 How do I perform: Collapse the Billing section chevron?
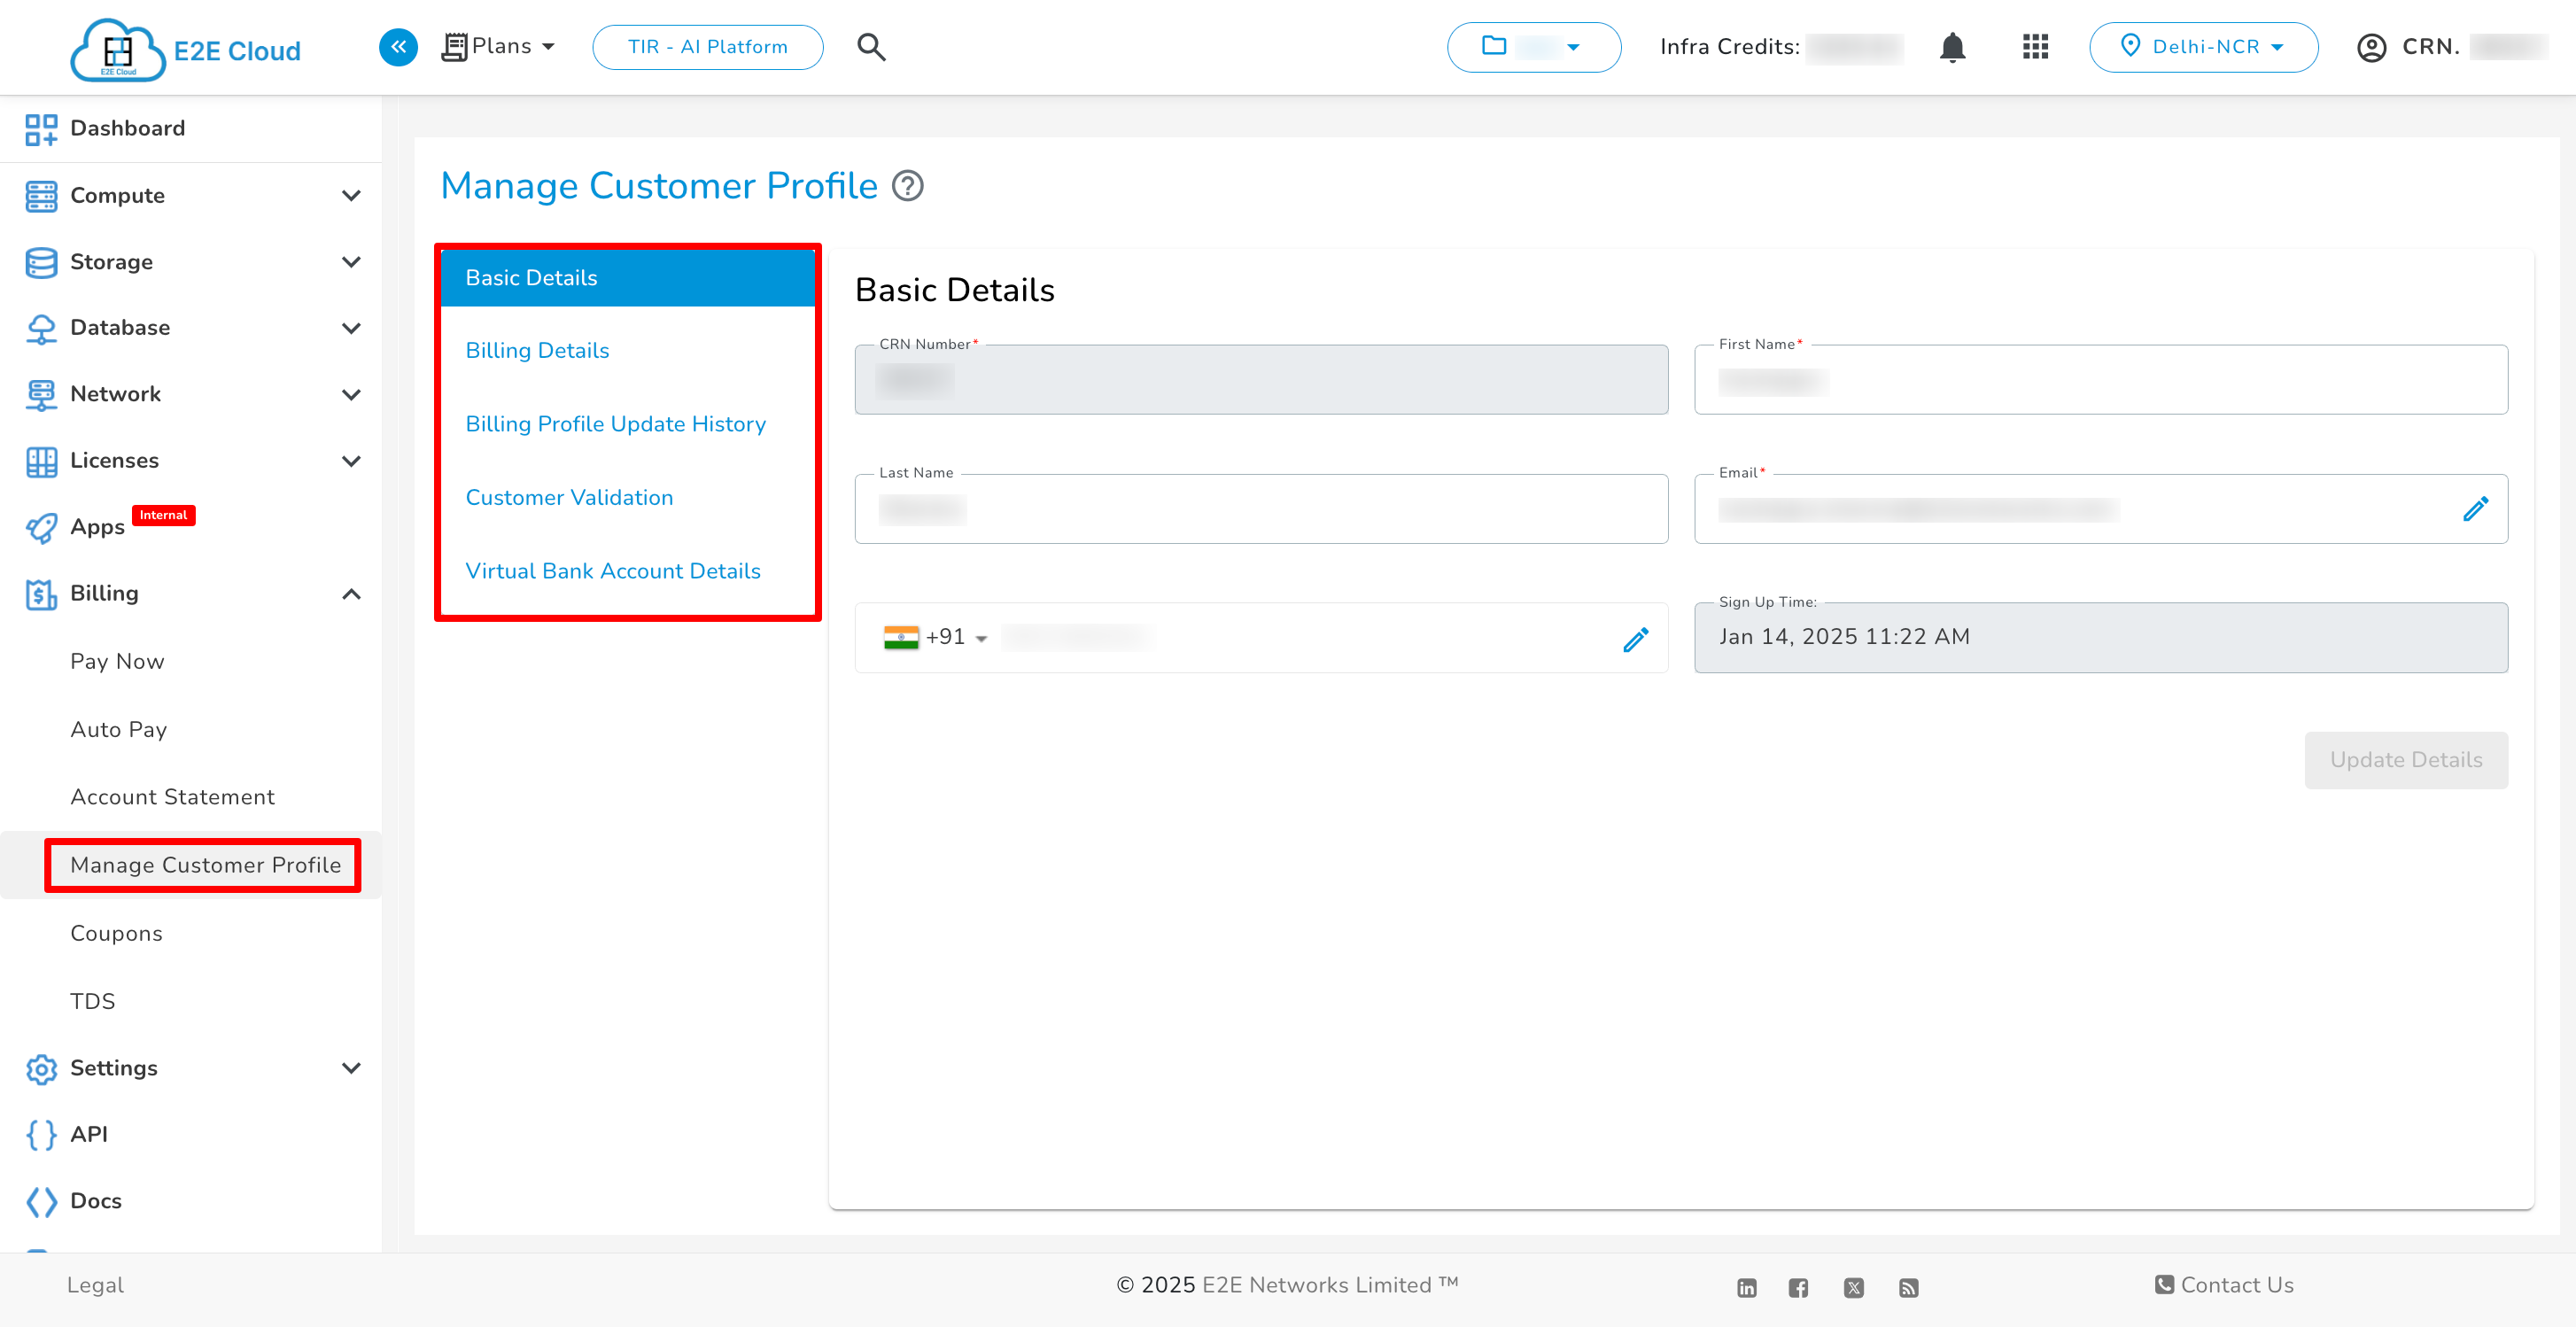coord(351,594)
